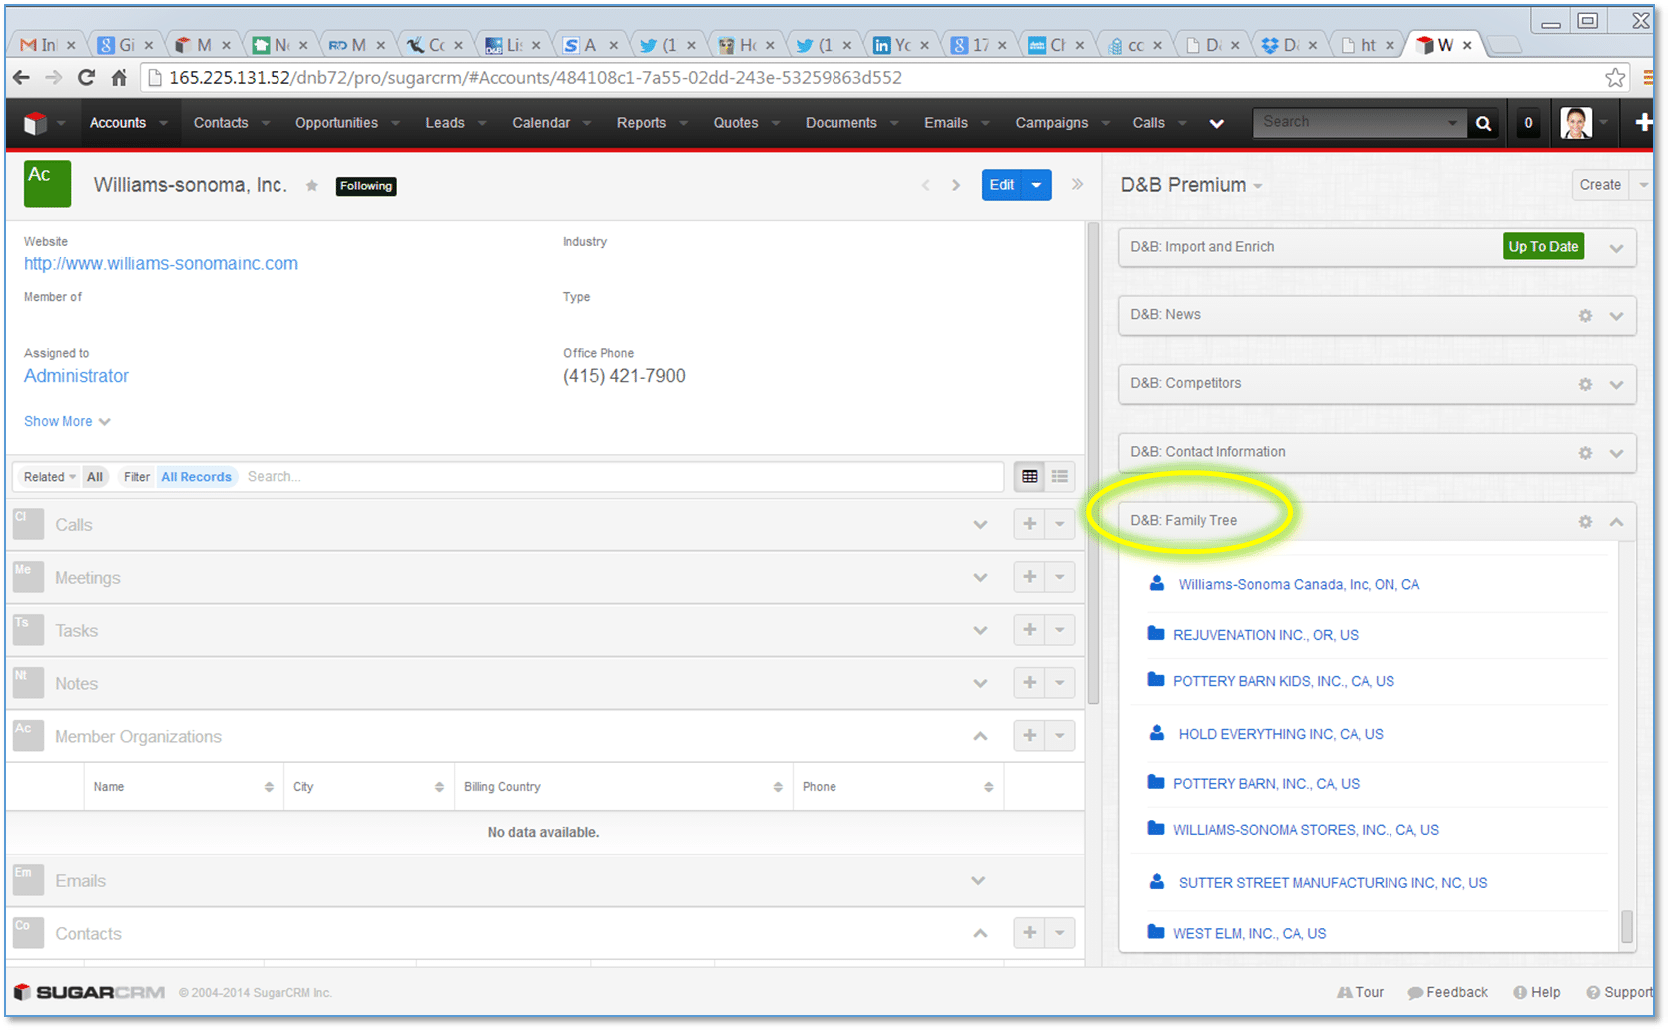Go to previous record arrow
1671x1032 pixels.
926,185
